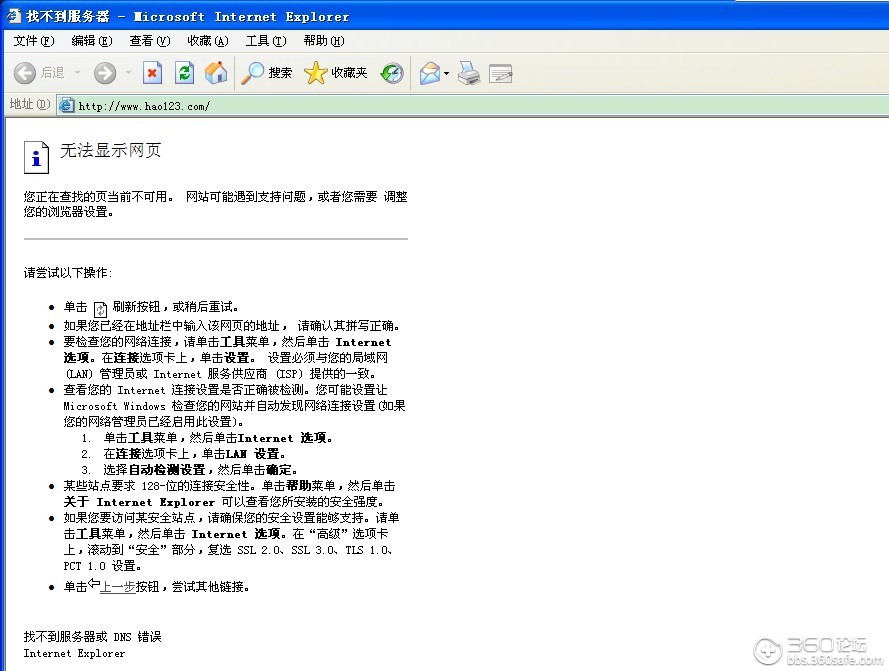Stop loading with the red X icon
Viewport: 889px width, 671px height.
pos(152,73)
